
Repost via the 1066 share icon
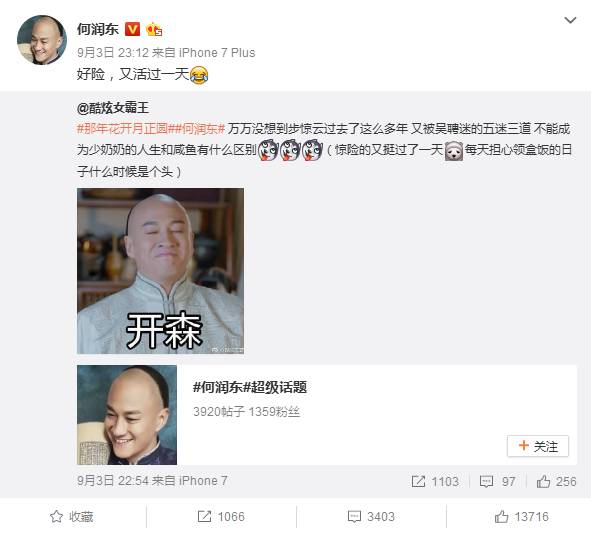pos(221,516)
